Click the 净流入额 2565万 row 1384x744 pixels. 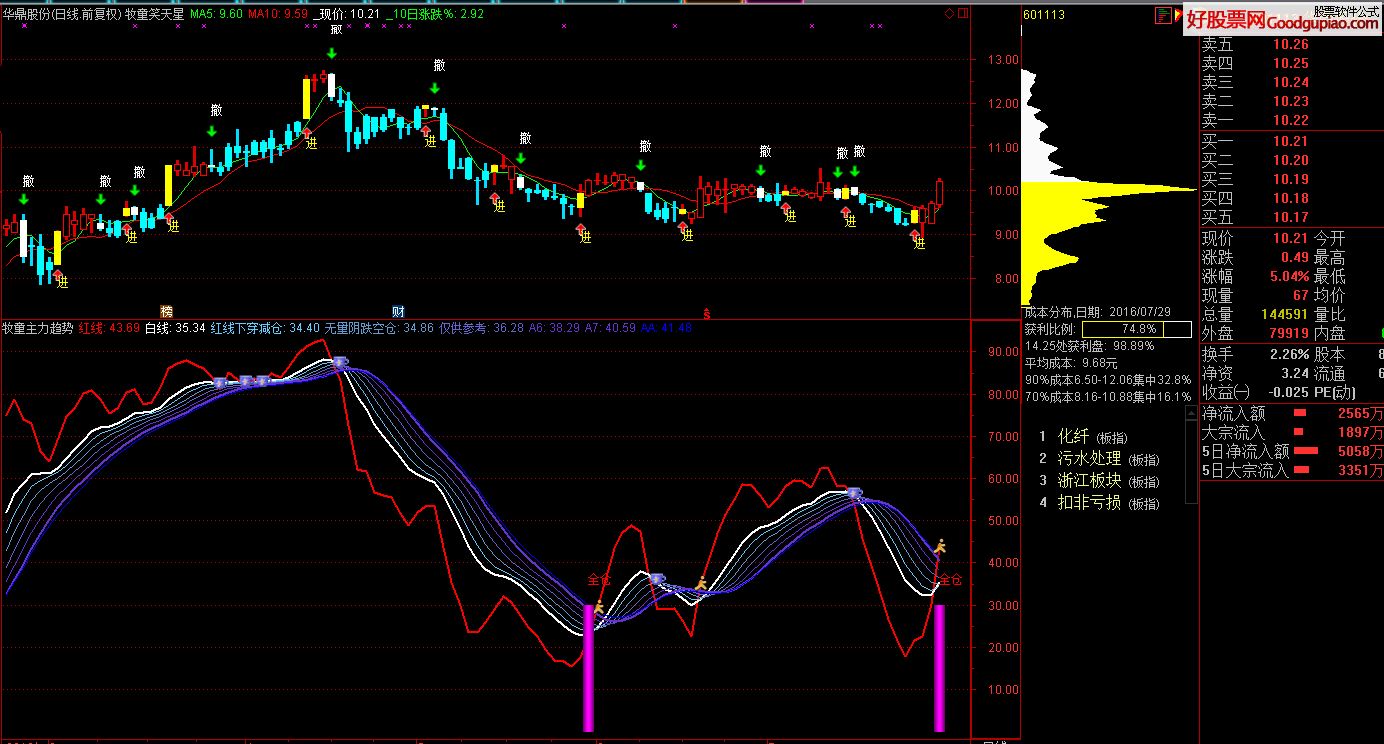click(1292, 413)
